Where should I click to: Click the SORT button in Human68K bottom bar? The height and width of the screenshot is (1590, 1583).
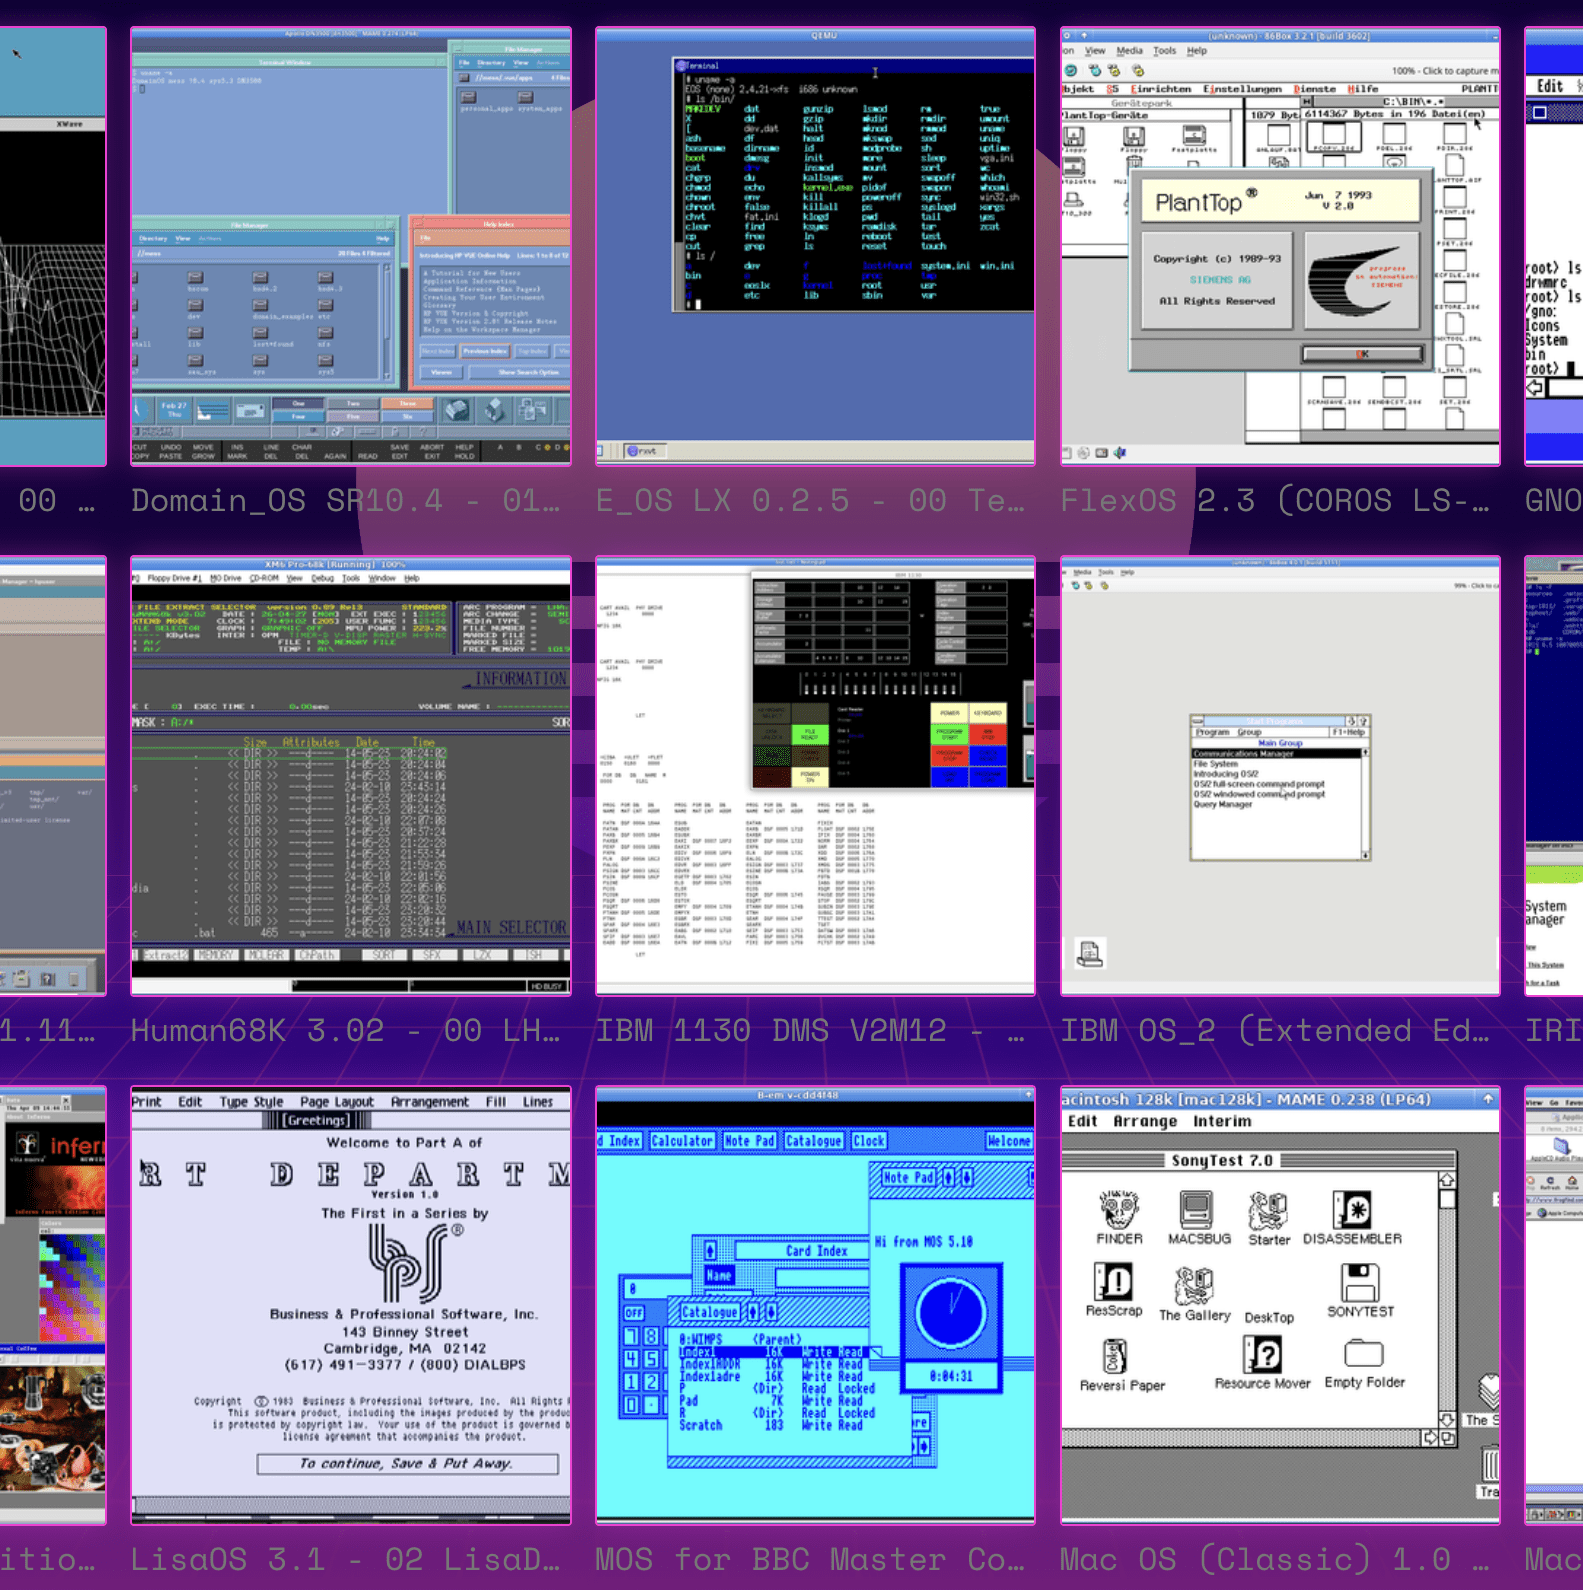pos(383,955)
